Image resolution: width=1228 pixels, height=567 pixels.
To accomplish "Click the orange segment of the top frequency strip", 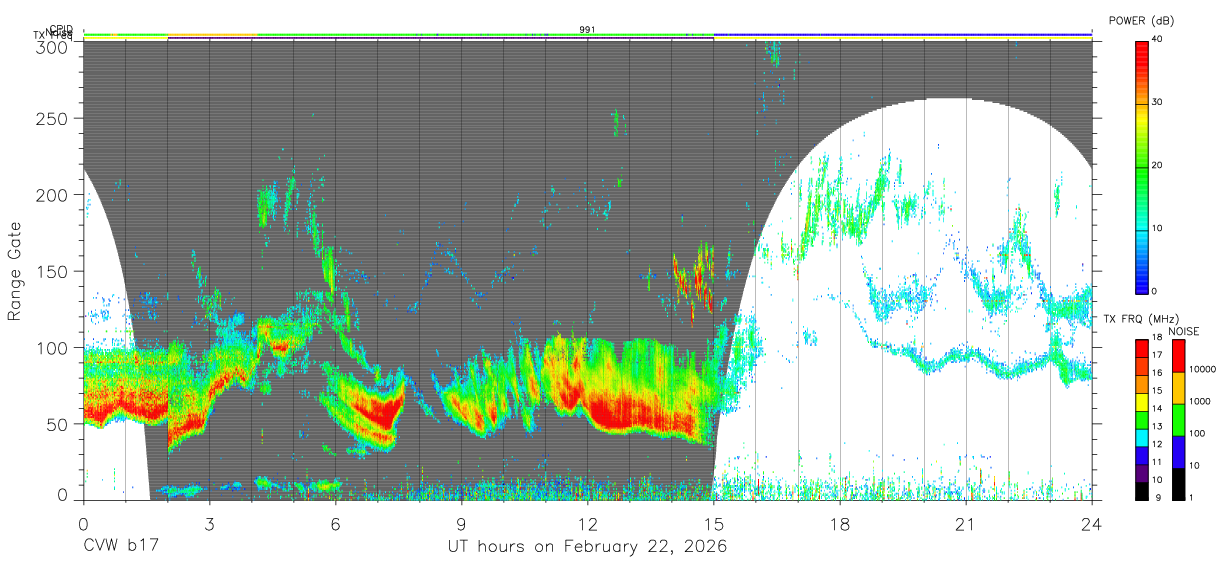I will pyautogui.click(x=213, y=35).
